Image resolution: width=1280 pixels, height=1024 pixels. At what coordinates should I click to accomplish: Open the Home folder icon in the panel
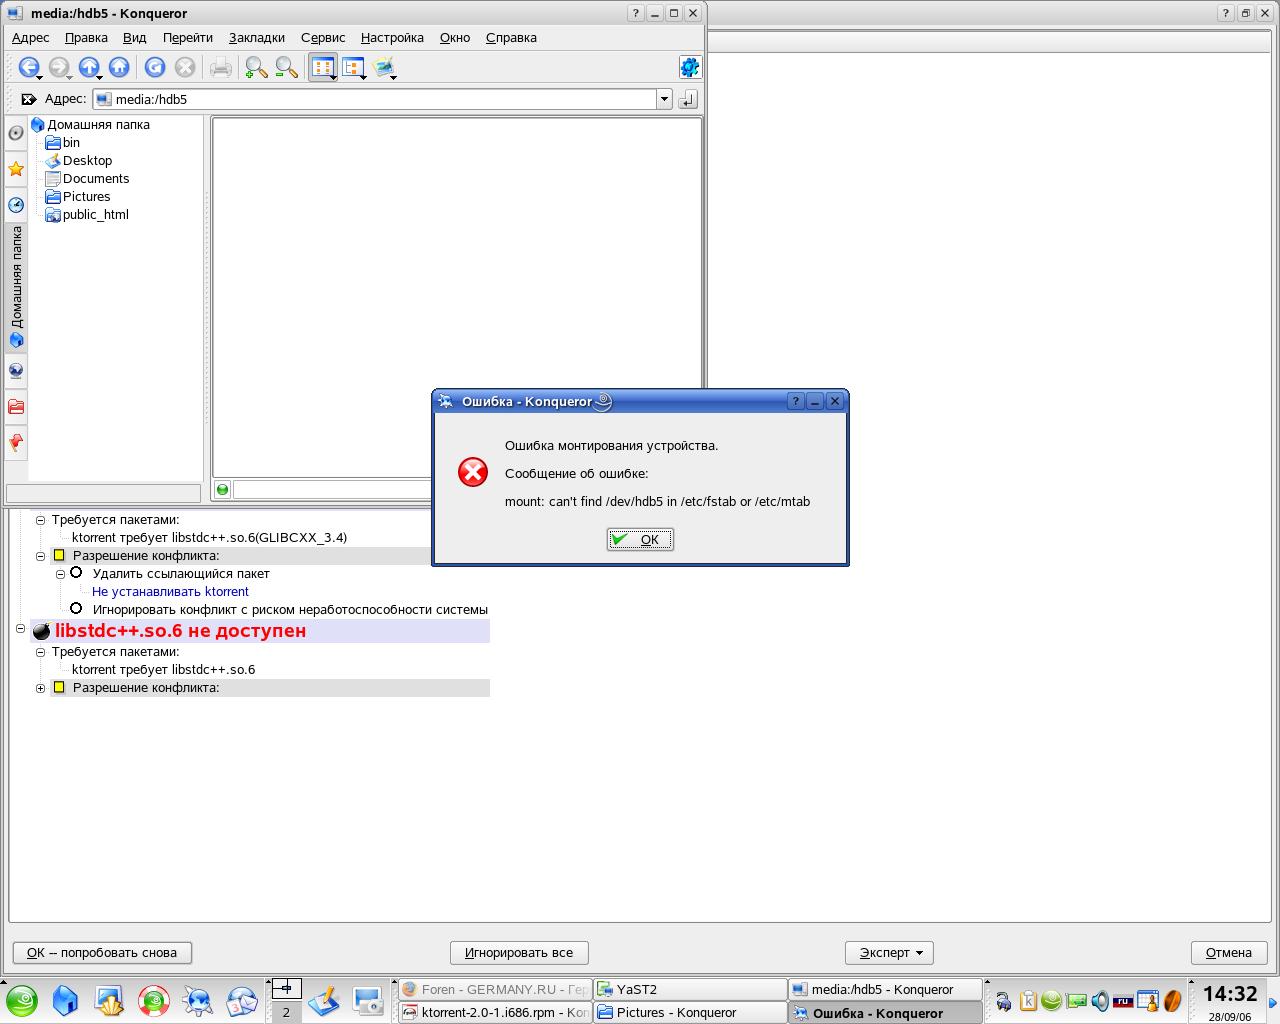[65, 1000]
